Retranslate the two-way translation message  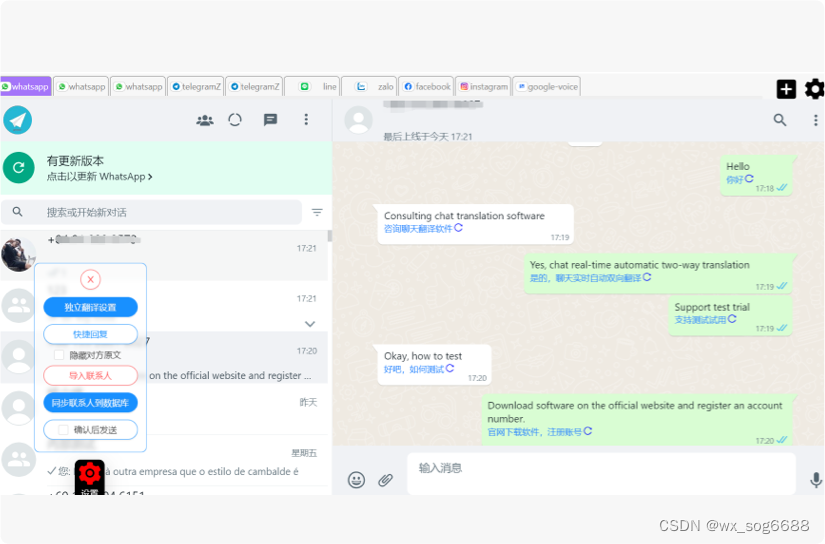[647, 277]
